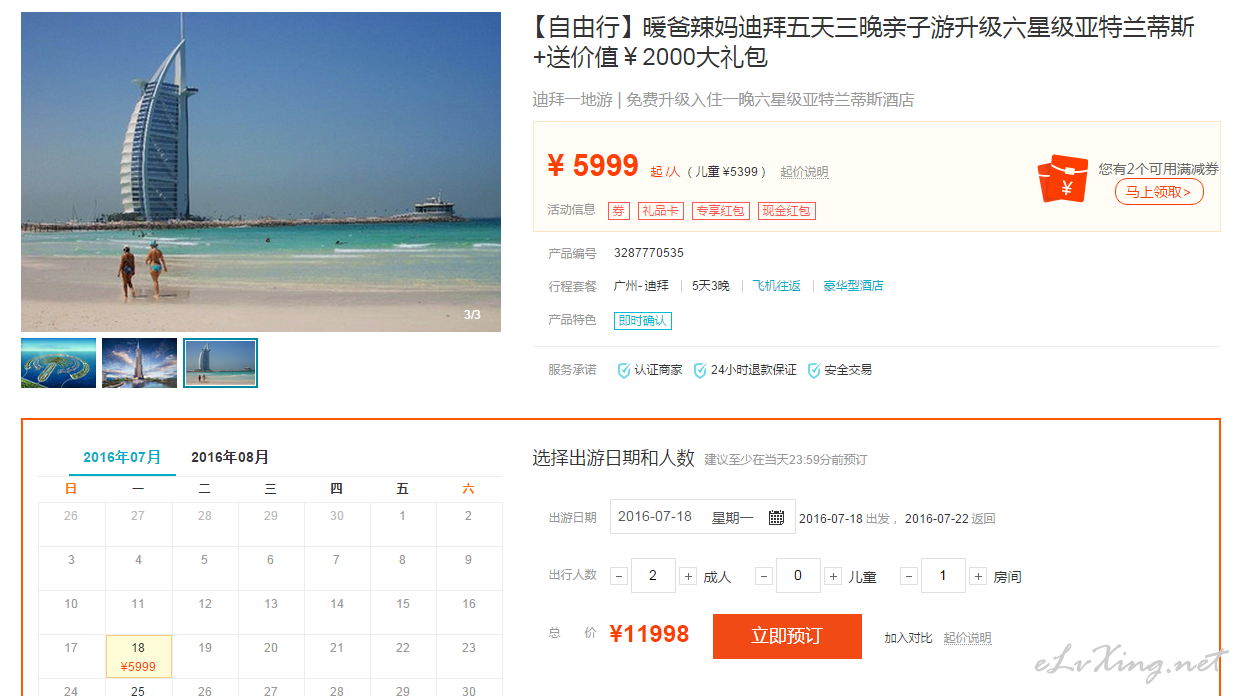Image resolution: width=1239 pixels, height=696 pixels.
Task: Open the 飞机往返 link
Action: point(777,286)
